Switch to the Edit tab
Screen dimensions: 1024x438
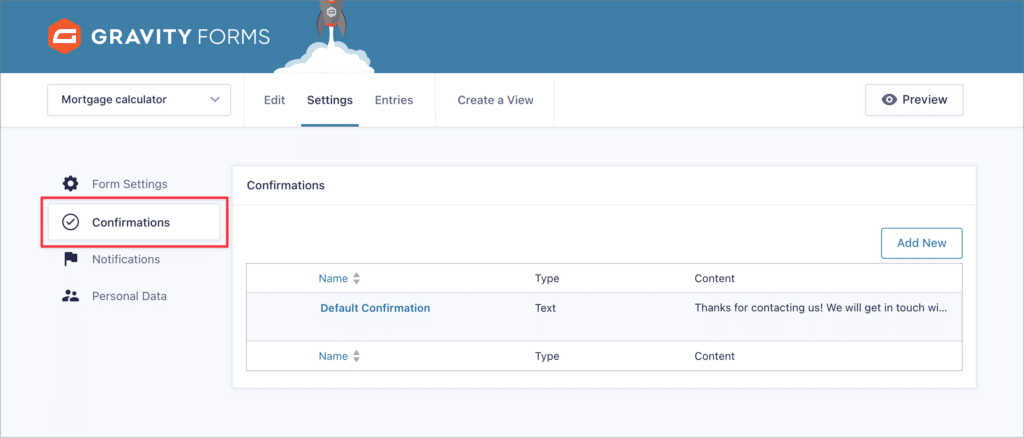pyautogui.click(x=274, y=100)
